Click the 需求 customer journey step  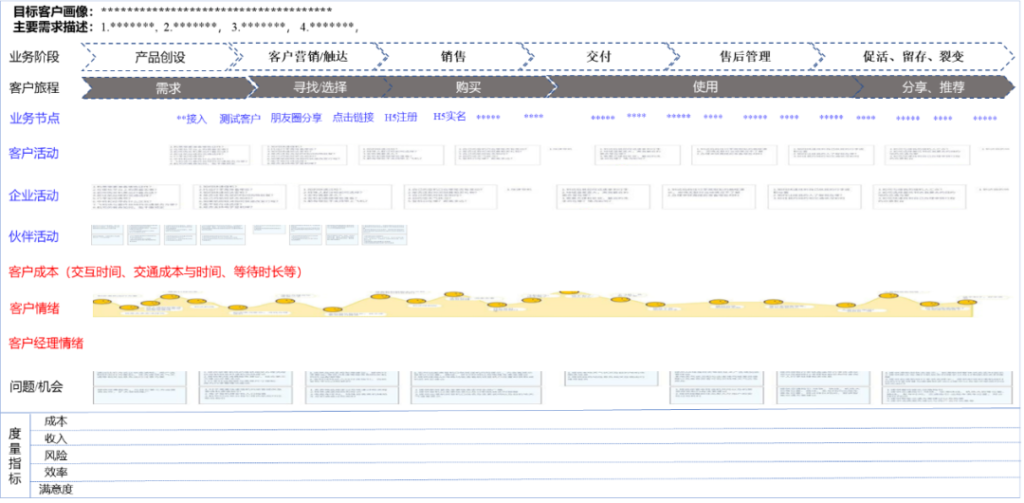pyautogui.click(x=167, y=87)
